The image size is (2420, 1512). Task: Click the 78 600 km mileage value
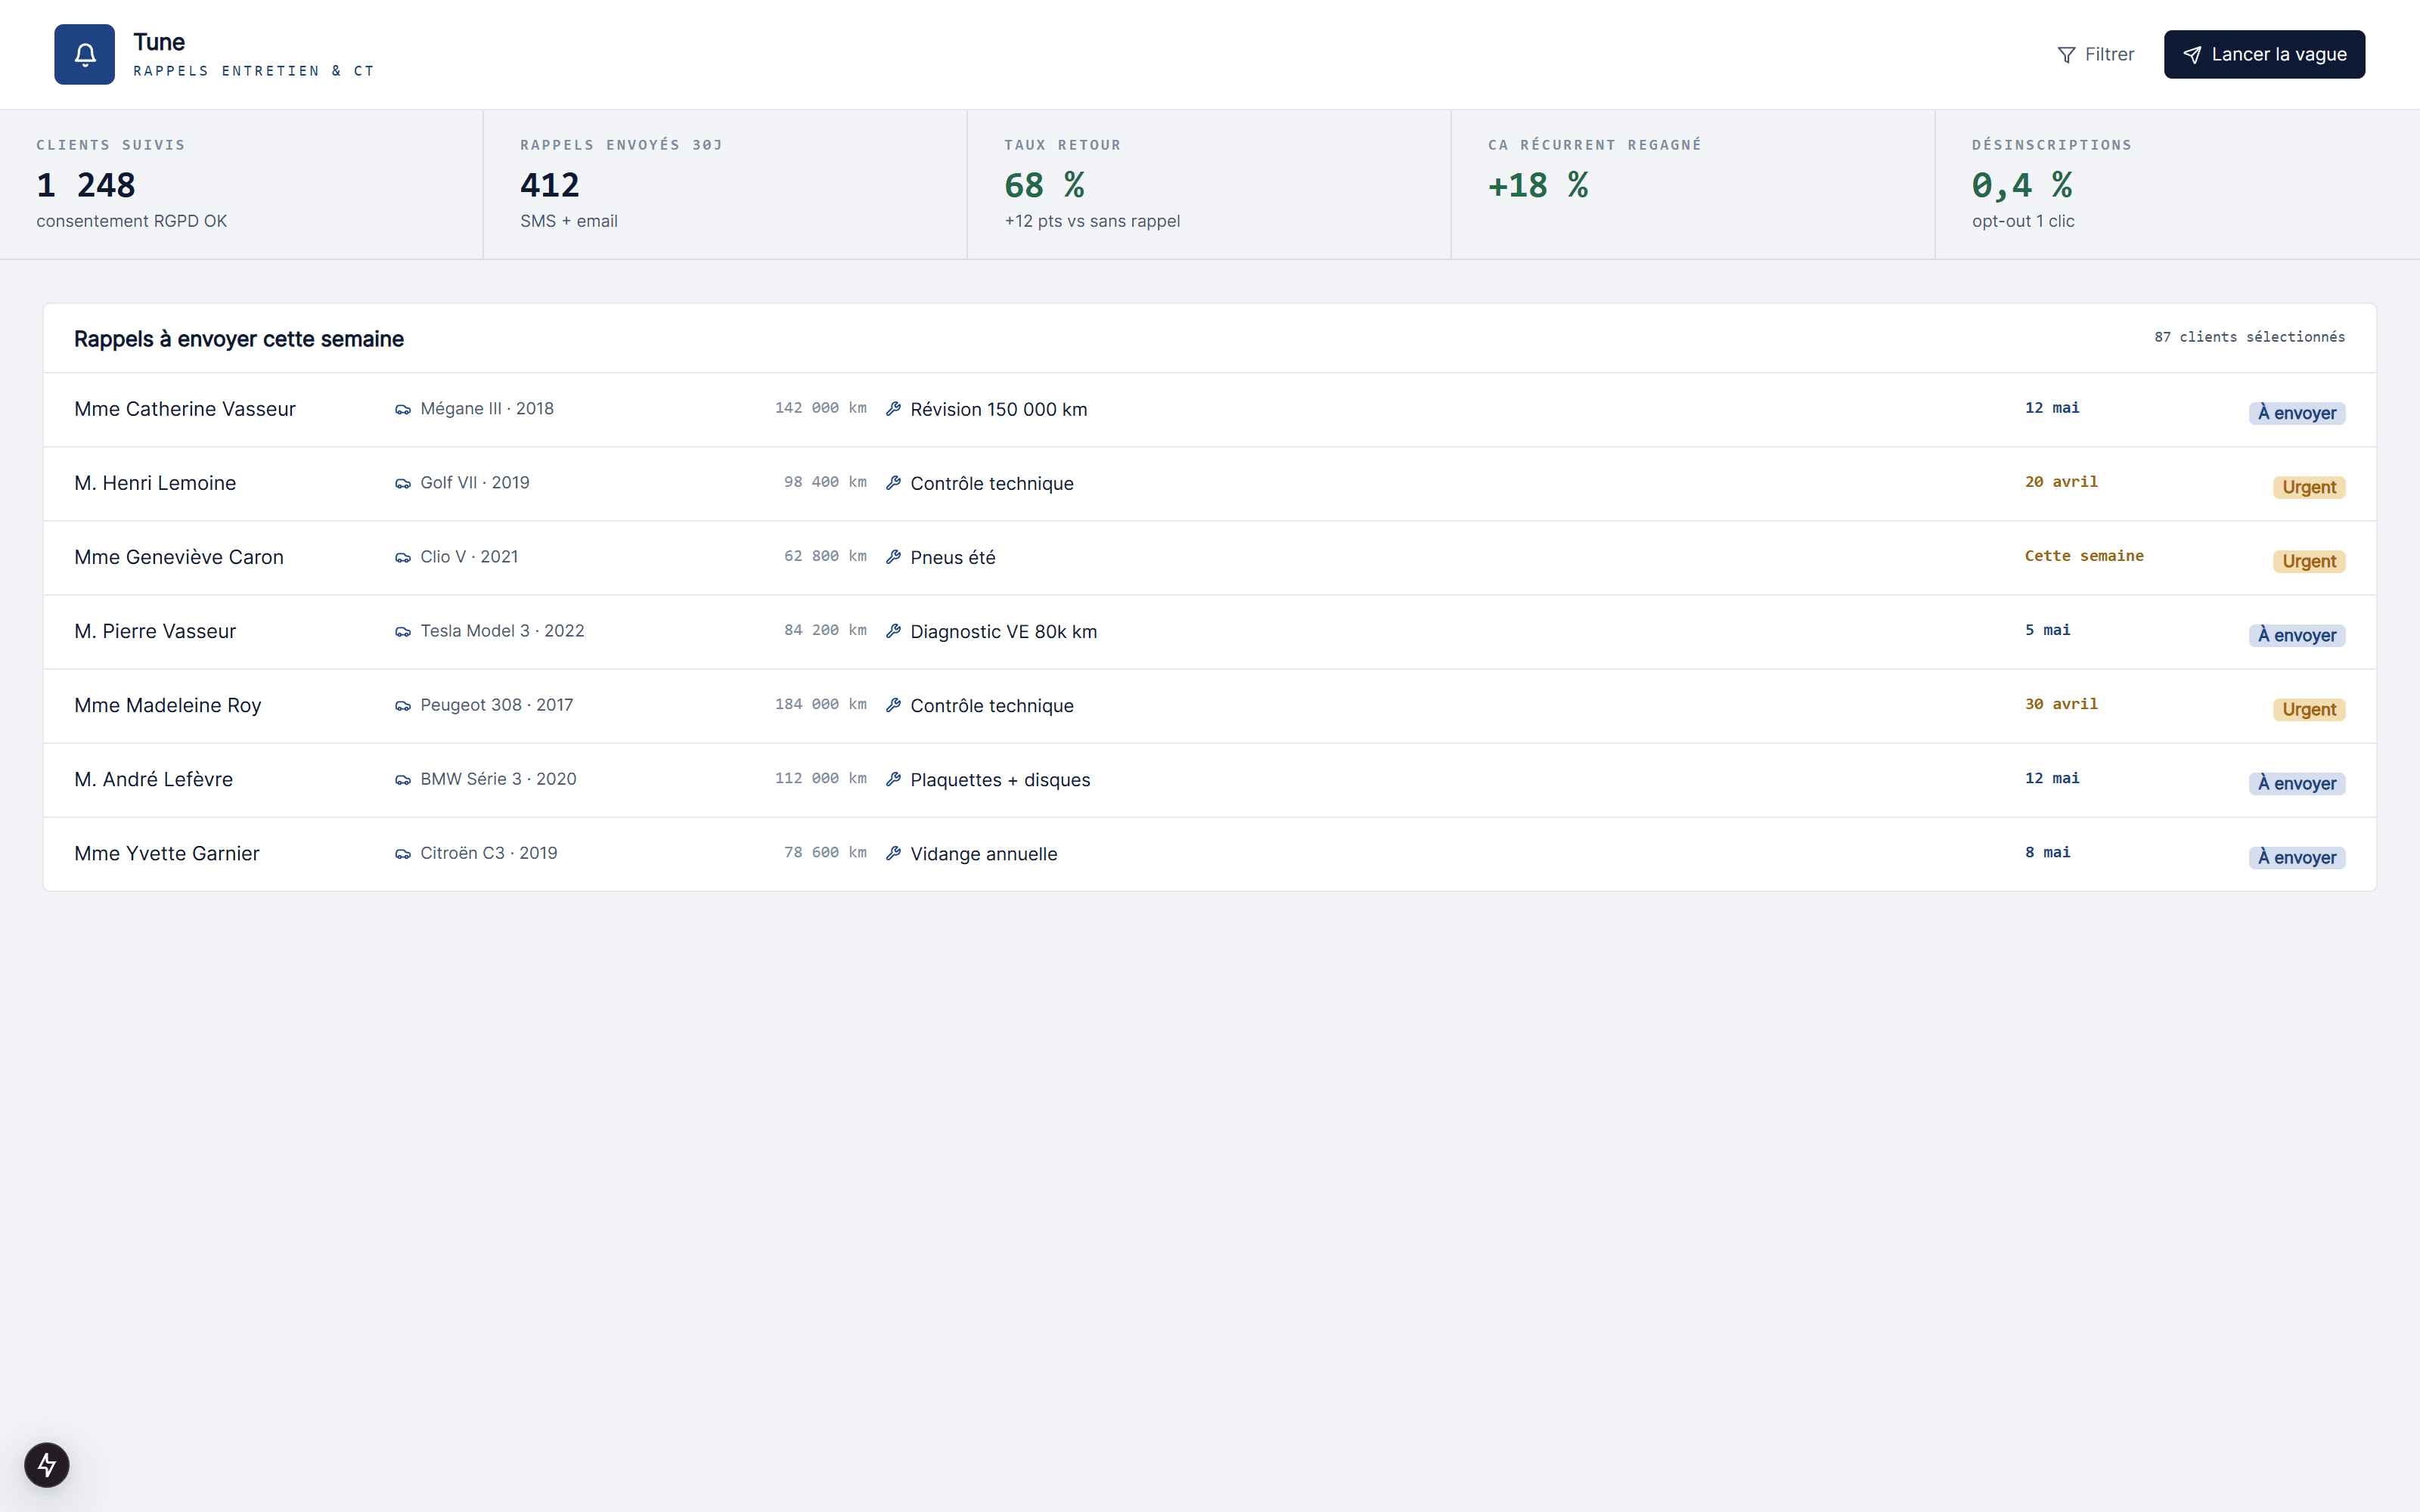(x=825, y=852)
